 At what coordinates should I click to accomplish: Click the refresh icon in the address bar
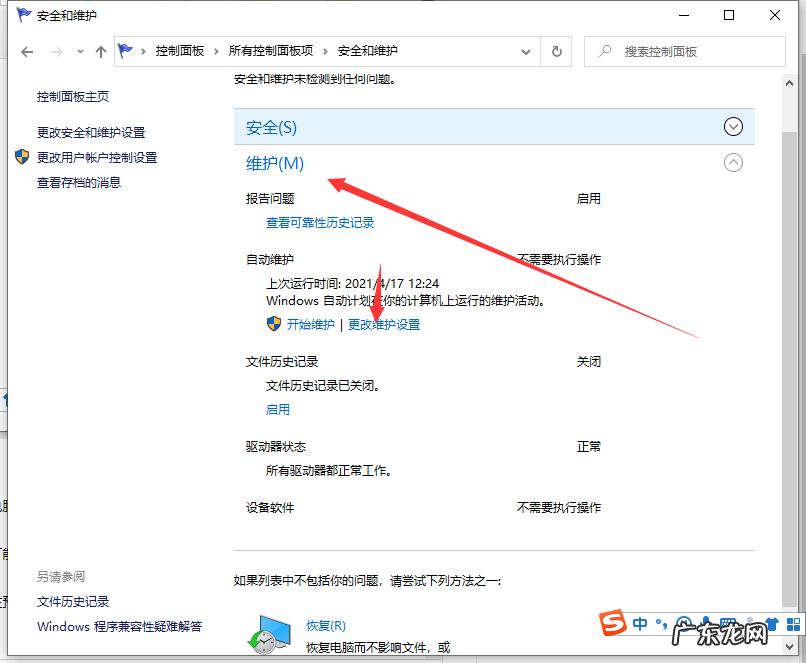tap(555, 51)
